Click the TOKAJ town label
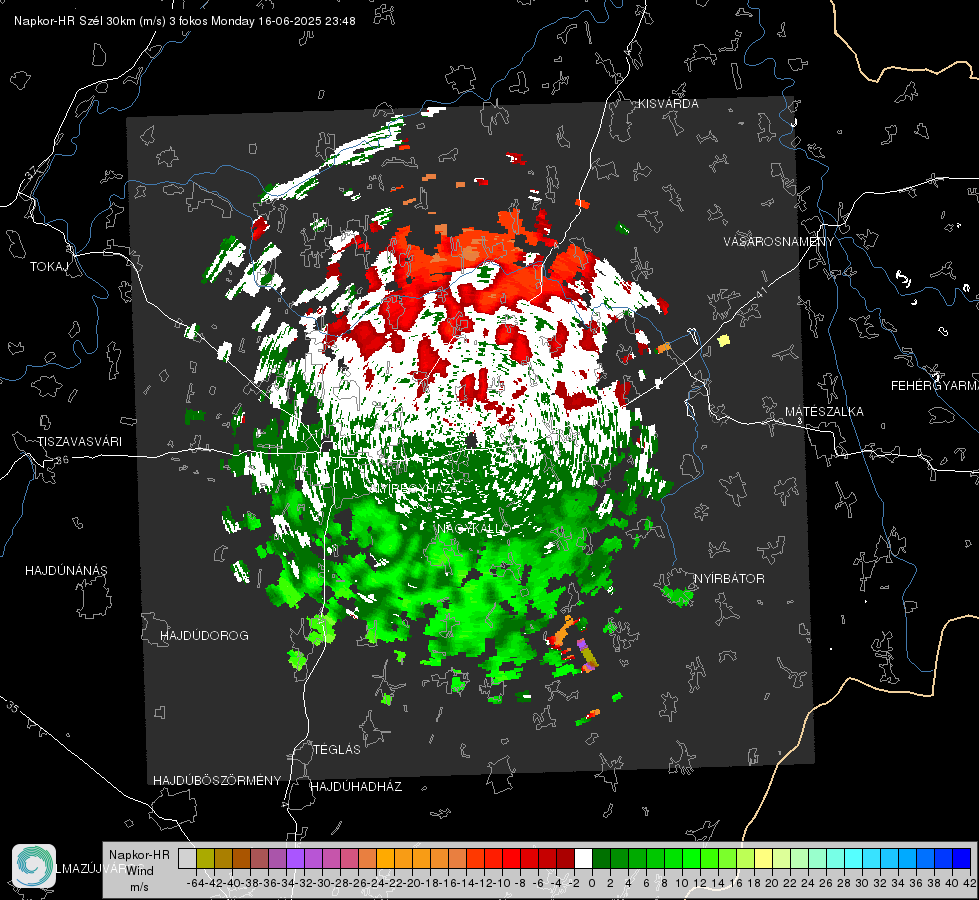Image resolution: width=979 pixels, height=900 pixels. 48,267
